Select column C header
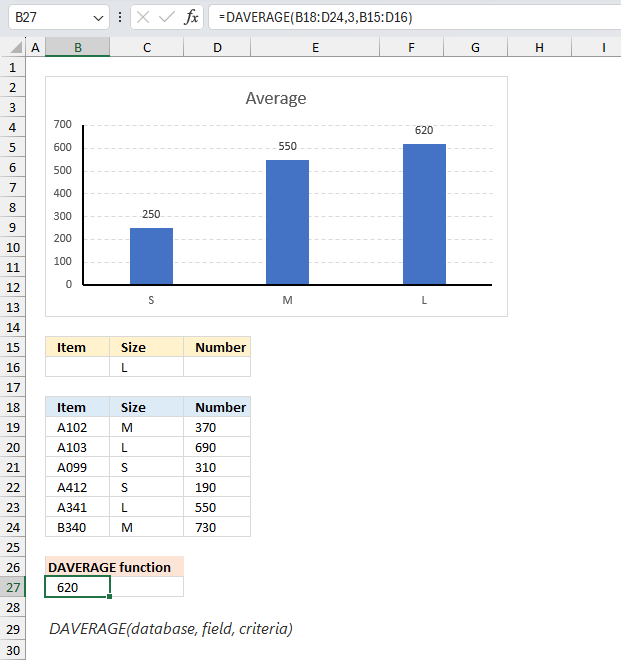The height and width of the screenshot is (660, 621). (x=147, y=47)
